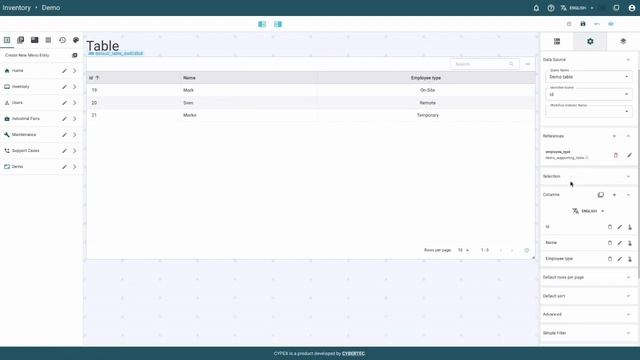This screenshot has height=360, width=640.
Task: Open the help question-mark icon
Action: point(551,8)
